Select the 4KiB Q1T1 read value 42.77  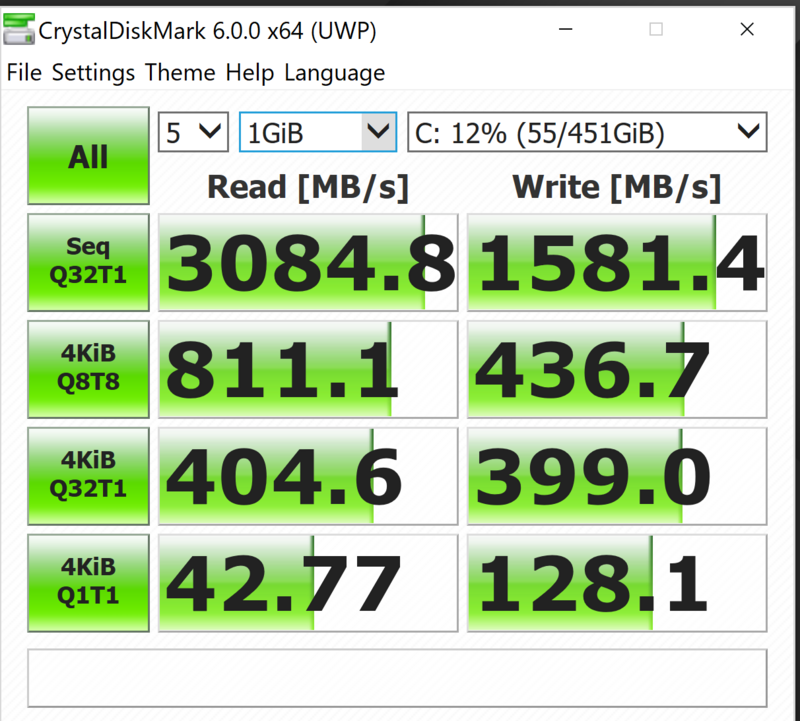(x=308, y=583)
